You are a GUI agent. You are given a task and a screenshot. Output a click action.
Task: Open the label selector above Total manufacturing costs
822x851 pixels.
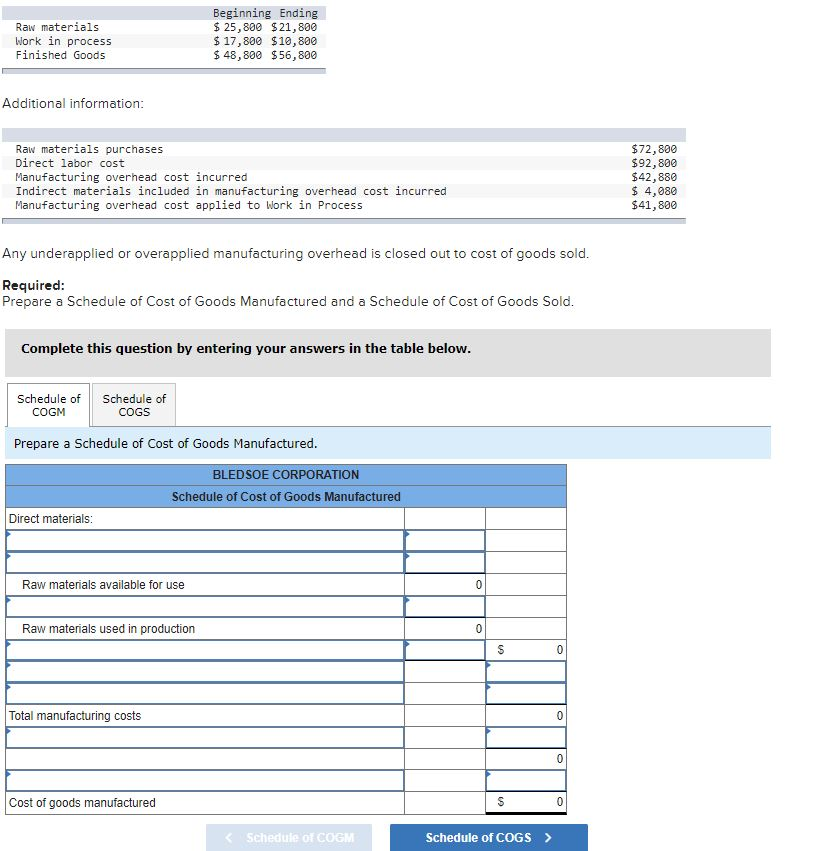pos(200,694)
